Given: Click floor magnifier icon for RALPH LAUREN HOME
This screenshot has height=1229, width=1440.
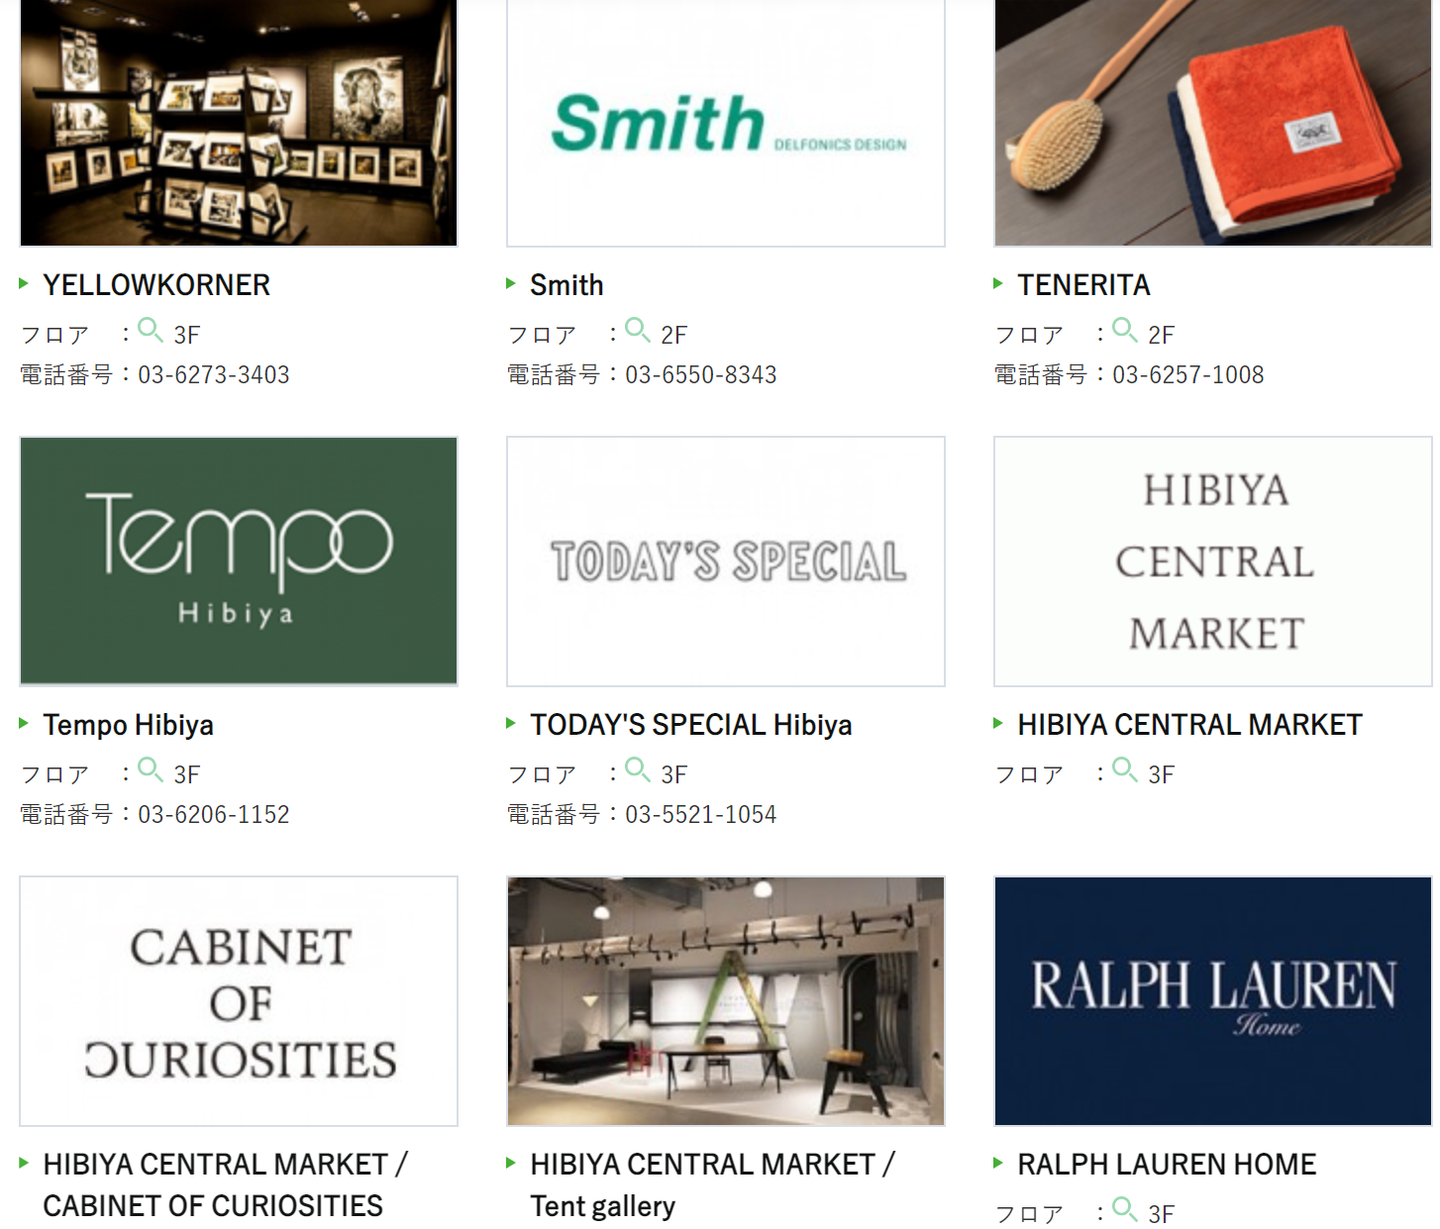Looking at the screenshot, I should [1125, 1209].
